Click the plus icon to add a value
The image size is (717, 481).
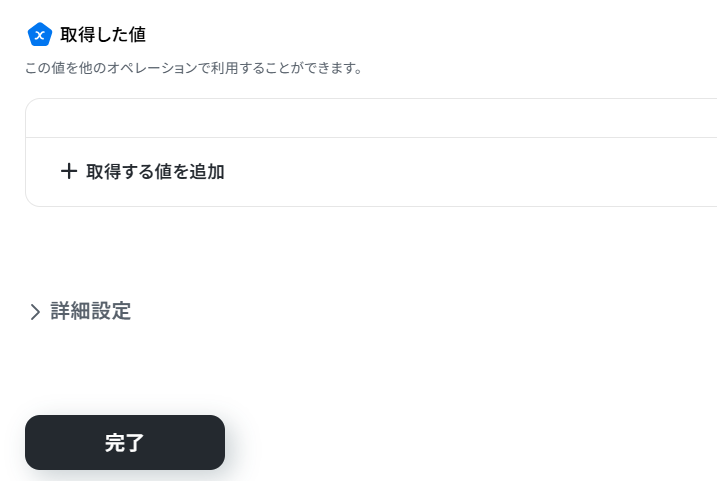click(69, 171)
